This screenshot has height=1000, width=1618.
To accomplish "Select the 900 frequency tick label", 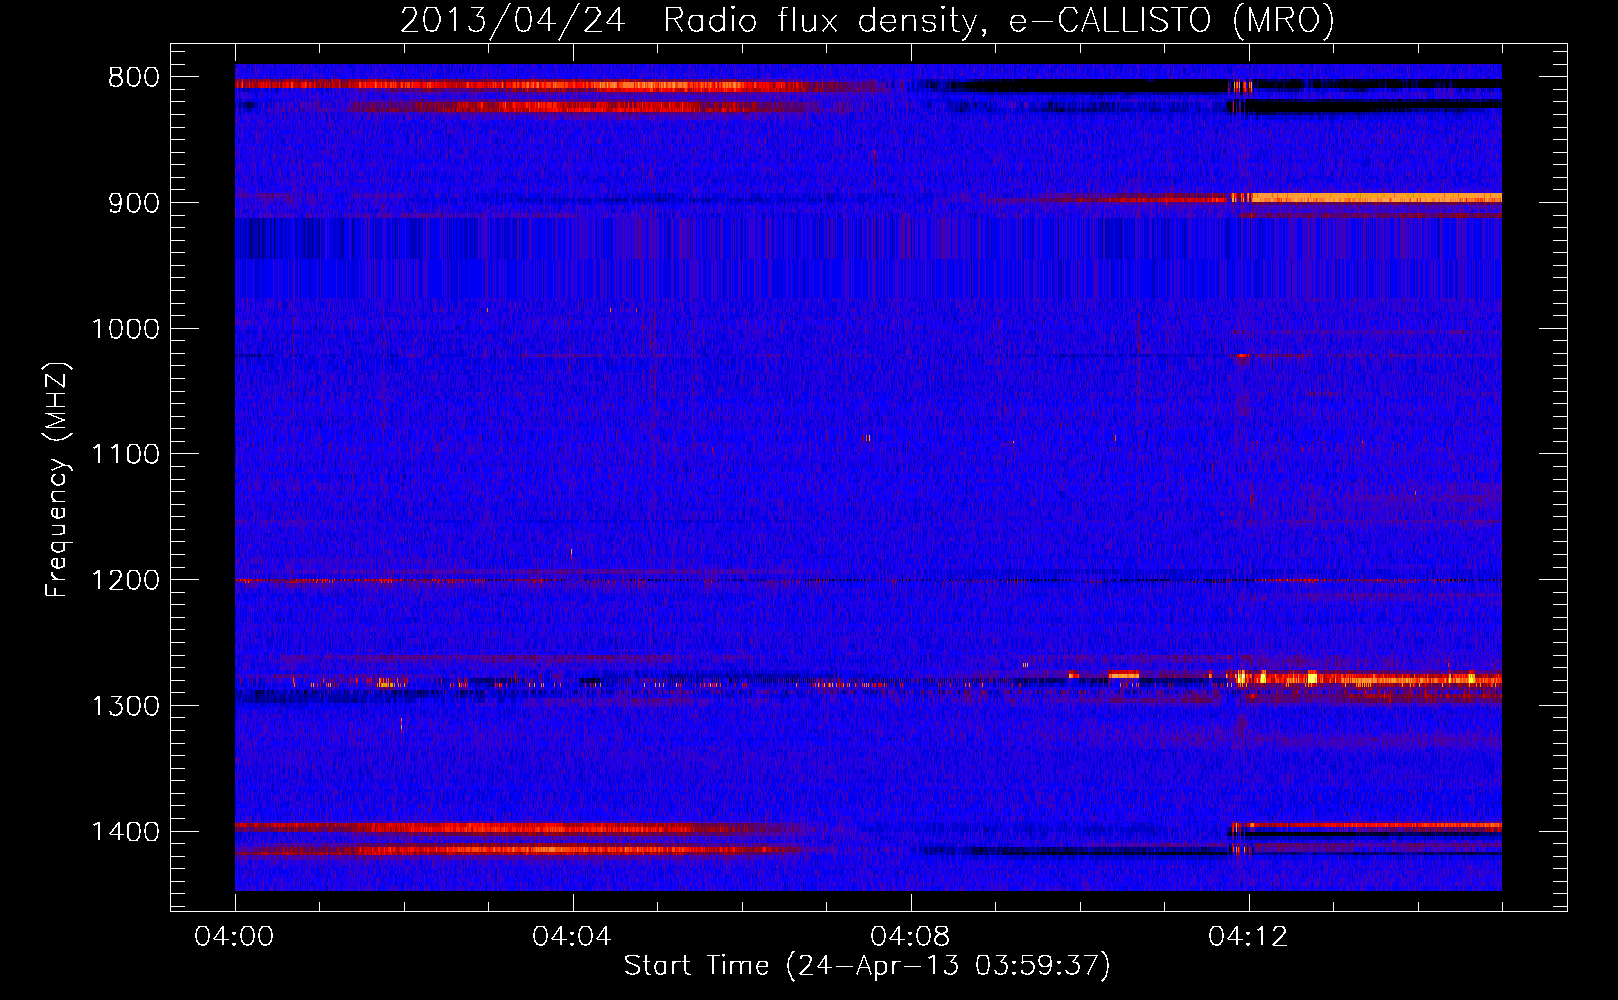I will [x=134, y=203].
